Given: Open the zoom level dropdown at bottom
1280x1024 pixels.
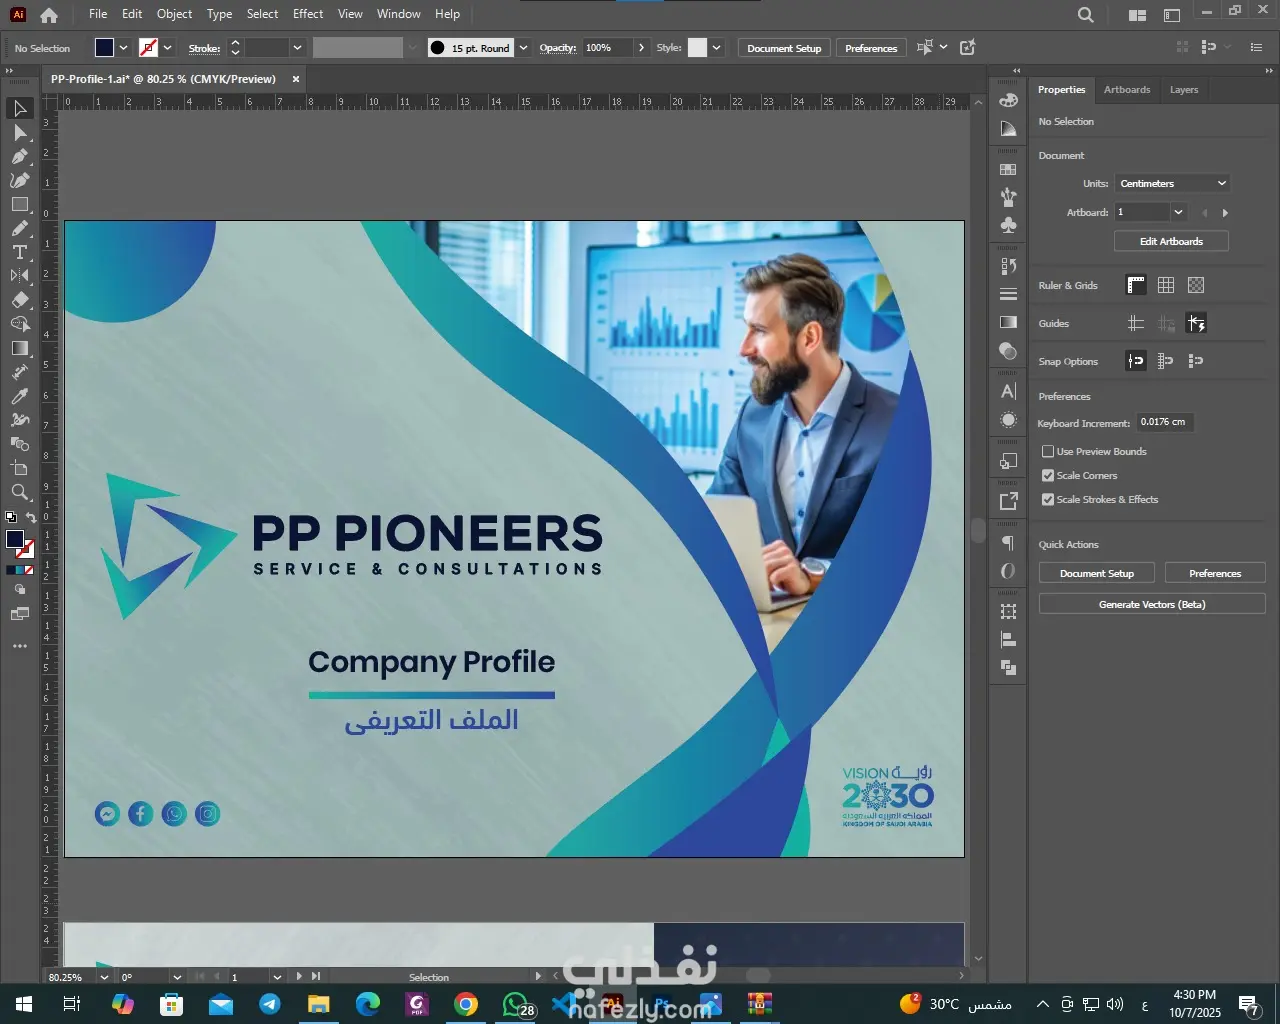Looking at the screenshot, I should 104,977.
